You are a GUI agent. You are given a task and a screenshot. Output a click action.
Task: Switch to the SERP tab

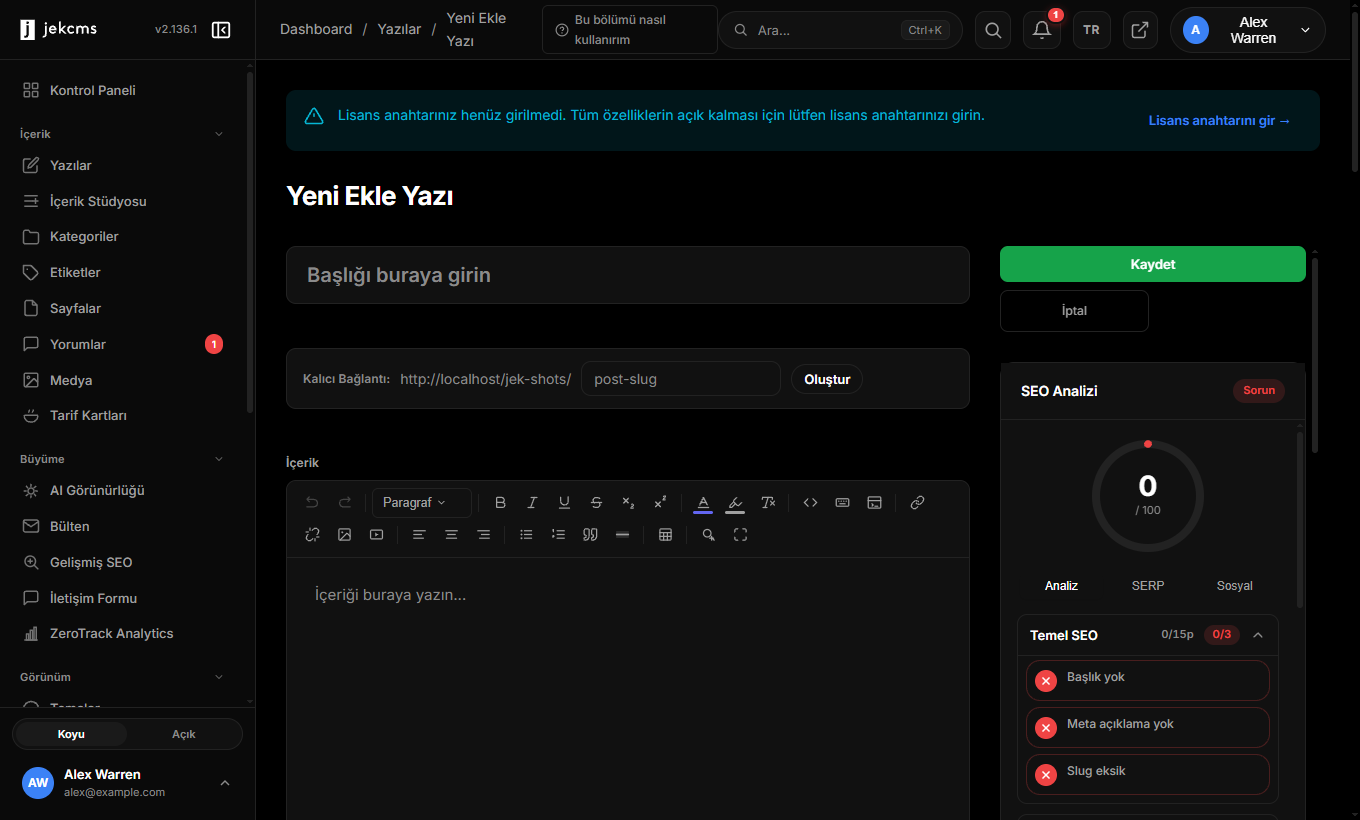(1148, 586)
